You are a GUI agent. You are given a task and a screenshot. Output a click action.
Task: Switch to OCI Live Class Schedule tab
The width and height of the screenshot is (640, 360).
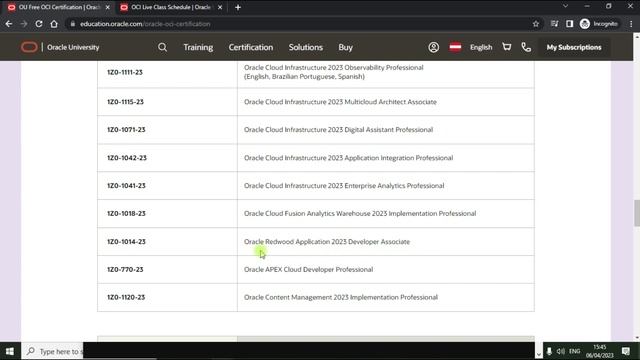[x=170, y=7]
